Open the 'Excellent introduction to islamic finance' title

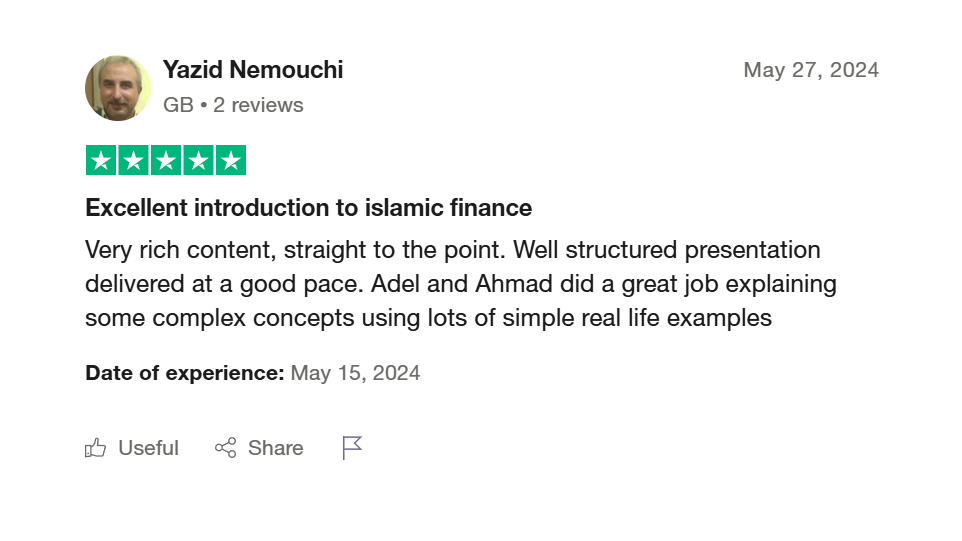(x=308, y=208)
